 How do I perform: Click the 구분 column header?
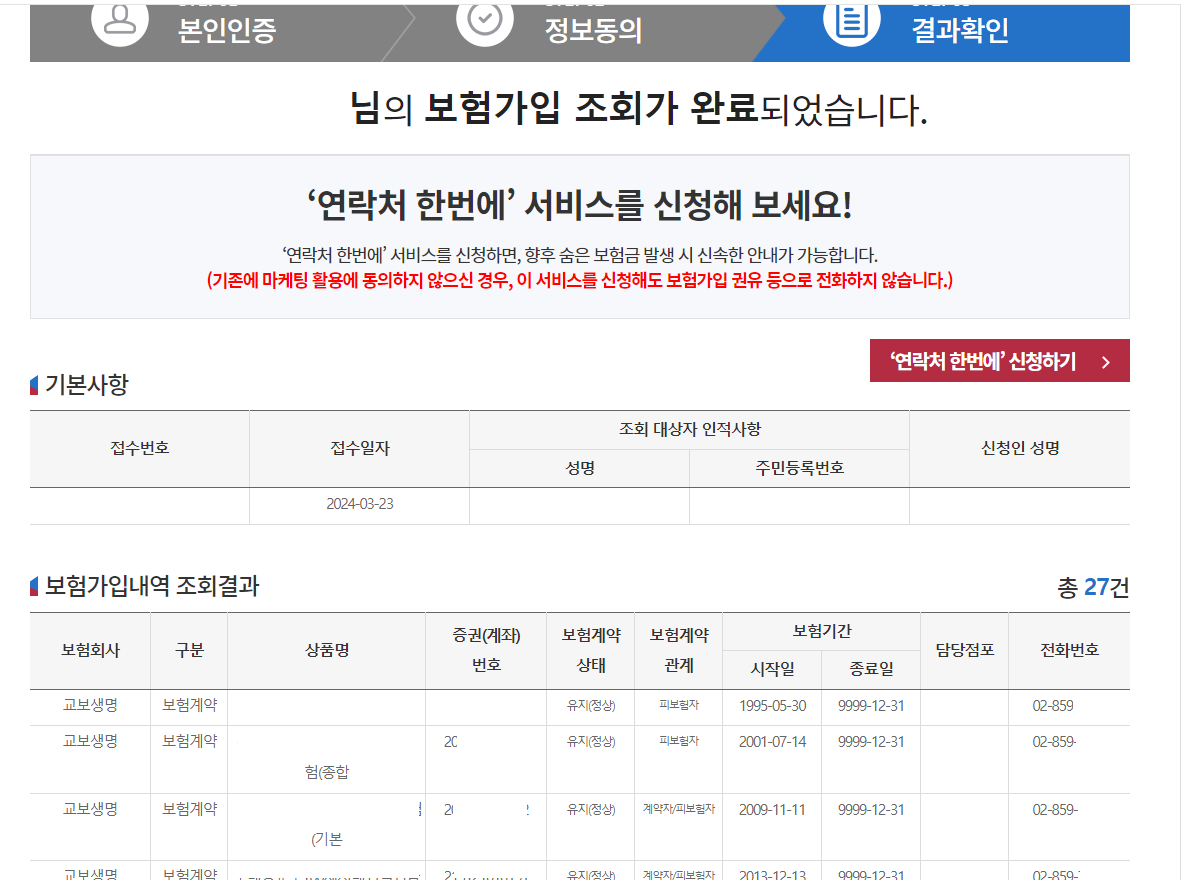click(x=189, y=650)
